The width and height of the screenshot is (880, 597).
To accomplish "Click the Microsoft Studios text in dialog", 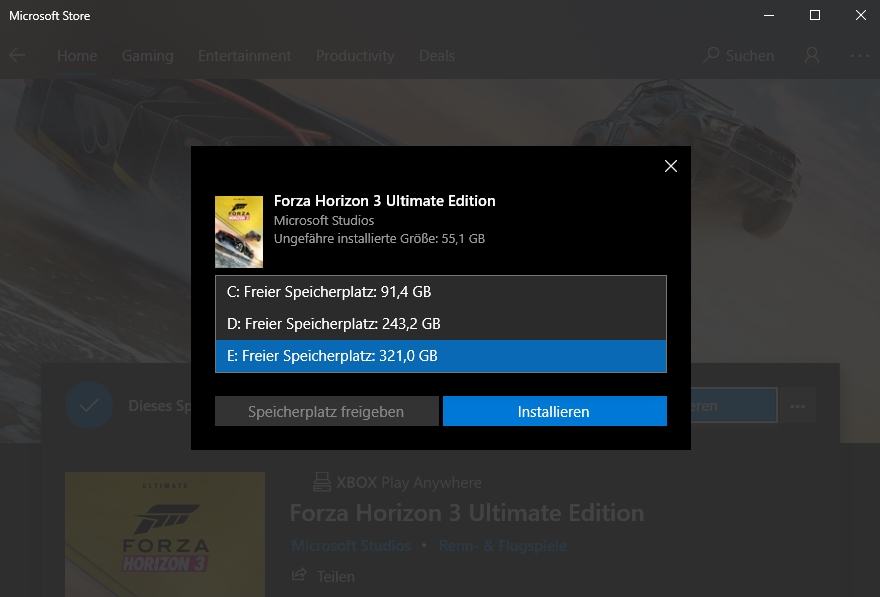I will tap(324, 221).
